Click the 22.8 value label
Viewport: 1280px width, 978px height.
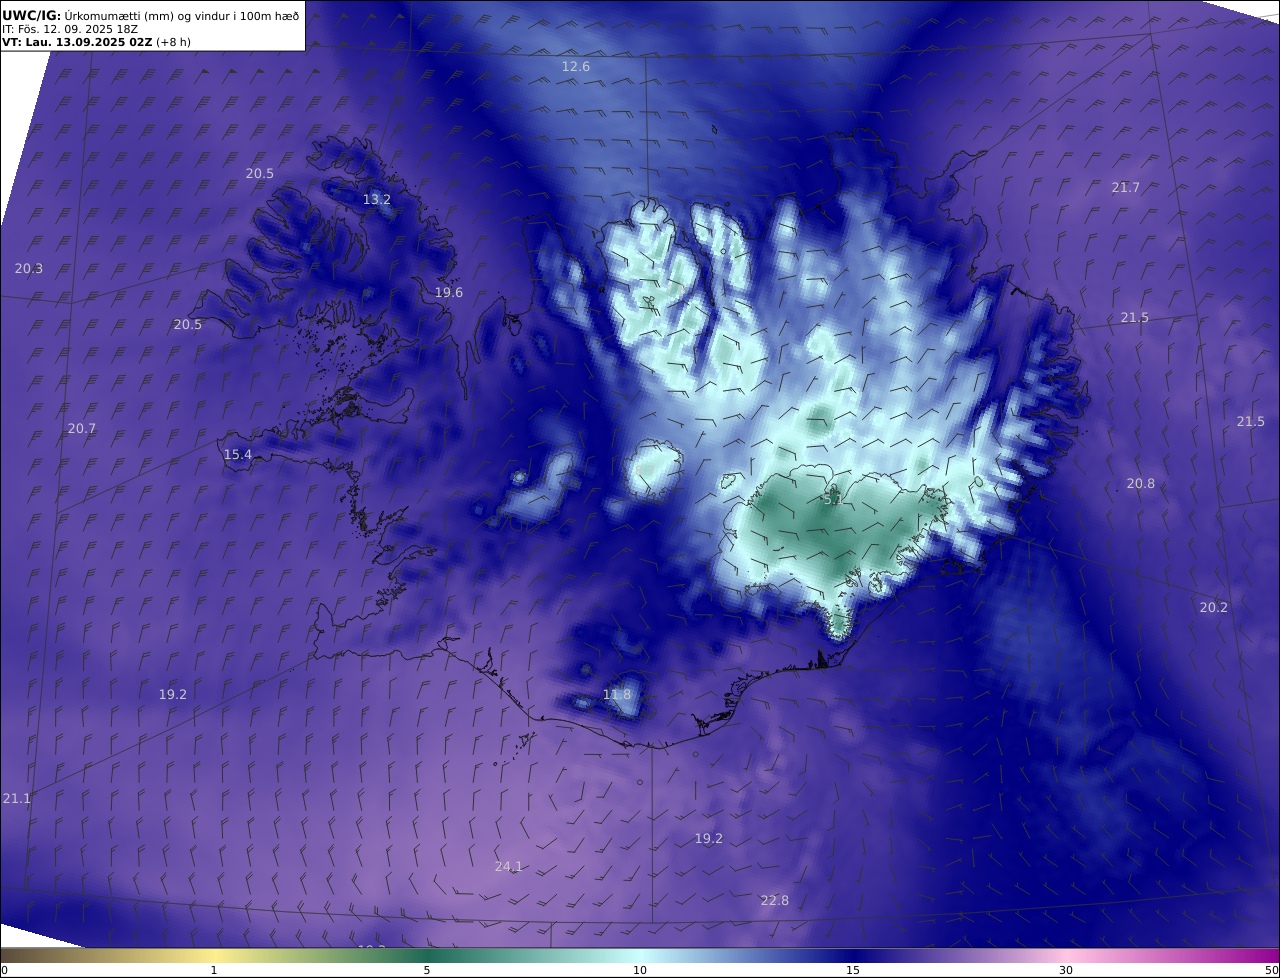[x=774, y=901]
